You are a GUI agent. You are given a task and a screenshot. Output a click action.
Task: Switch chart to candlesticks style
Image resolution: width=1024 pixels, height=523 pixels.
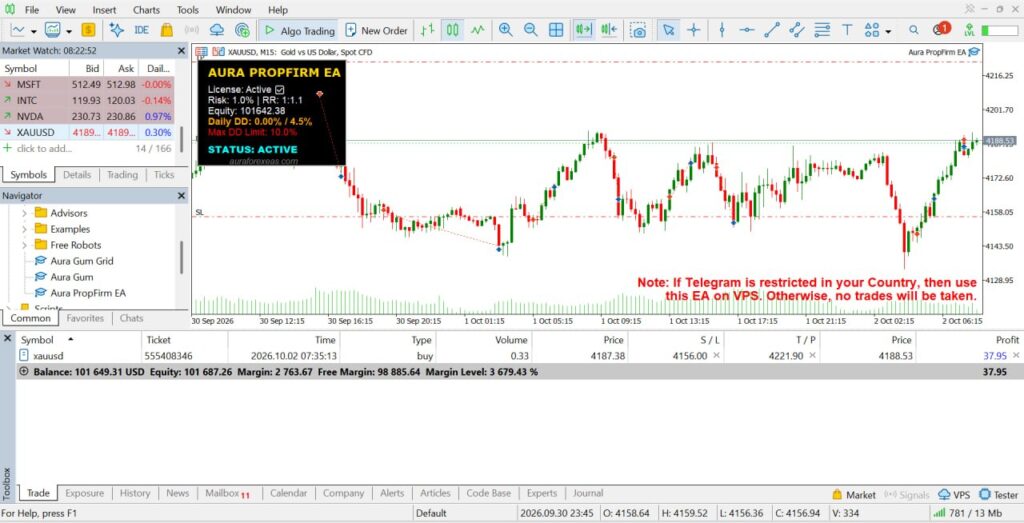click(x=453, y=30)
